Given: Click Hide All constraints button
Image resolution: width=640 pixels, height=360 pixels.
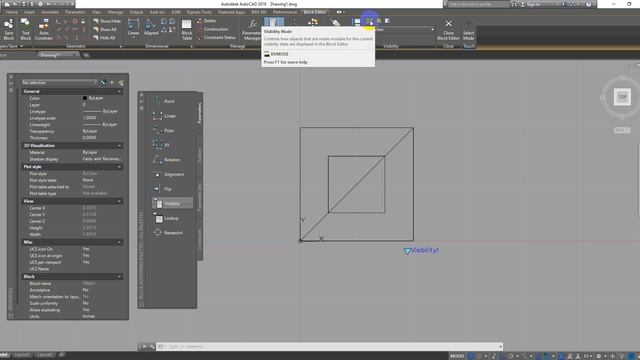Looking at the screenshot, I should tap(104, 38).
